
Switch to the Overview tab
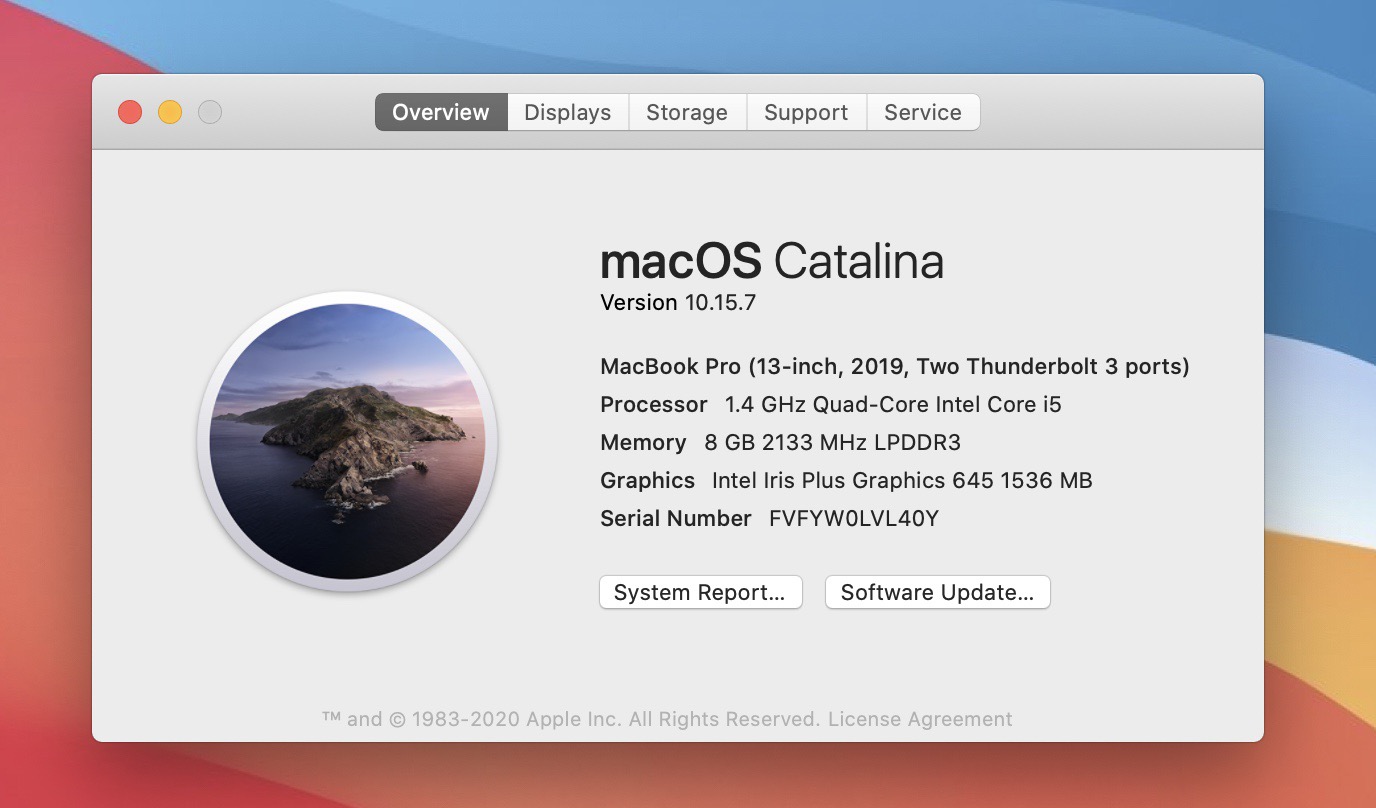(441, 113)
